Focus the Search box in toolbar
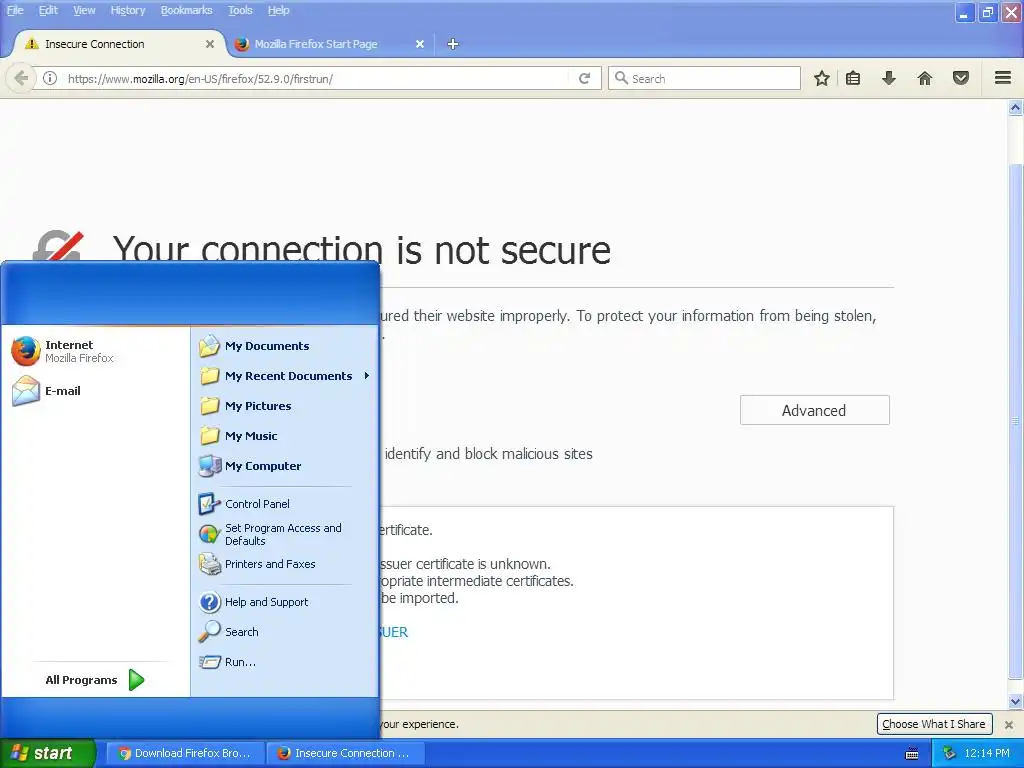This screenshot has width=1024, height=768. coord(704,78)
